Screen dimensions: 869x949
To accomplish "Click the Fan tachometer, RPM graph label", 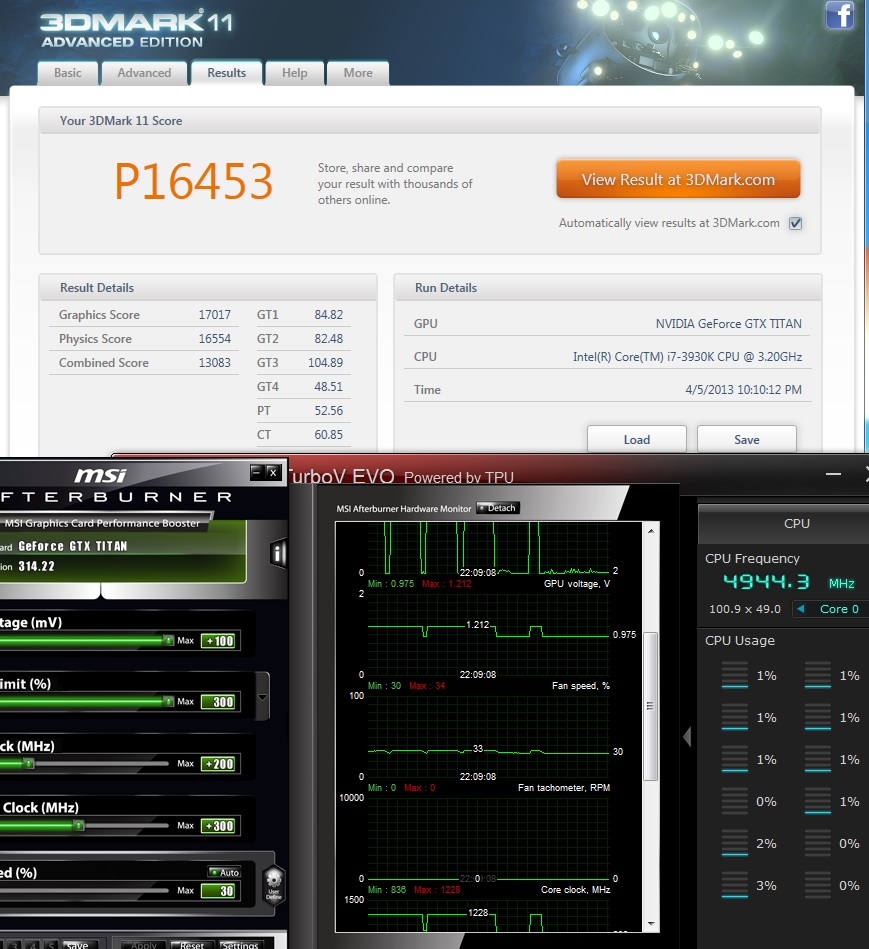I will tap(564, 787).
